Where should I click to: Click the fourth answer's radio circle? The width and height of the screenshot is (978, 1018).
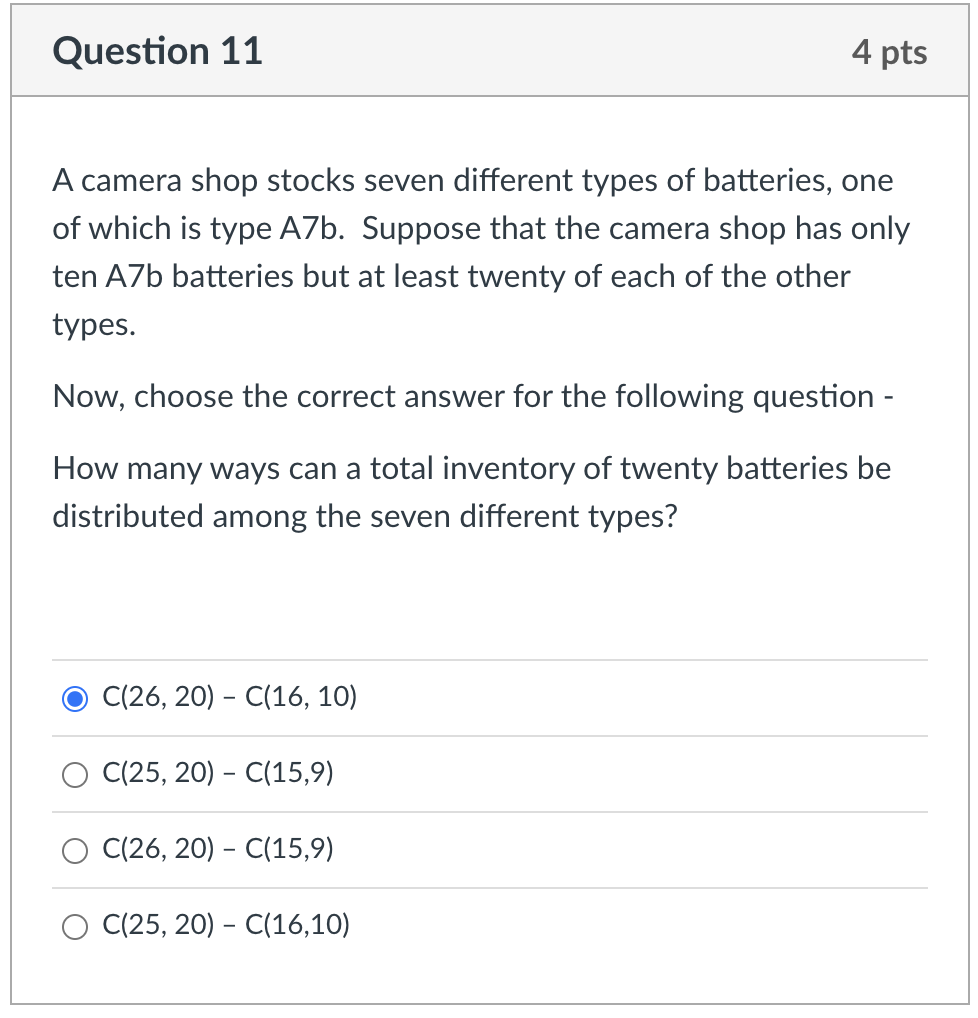click(74, 926)
